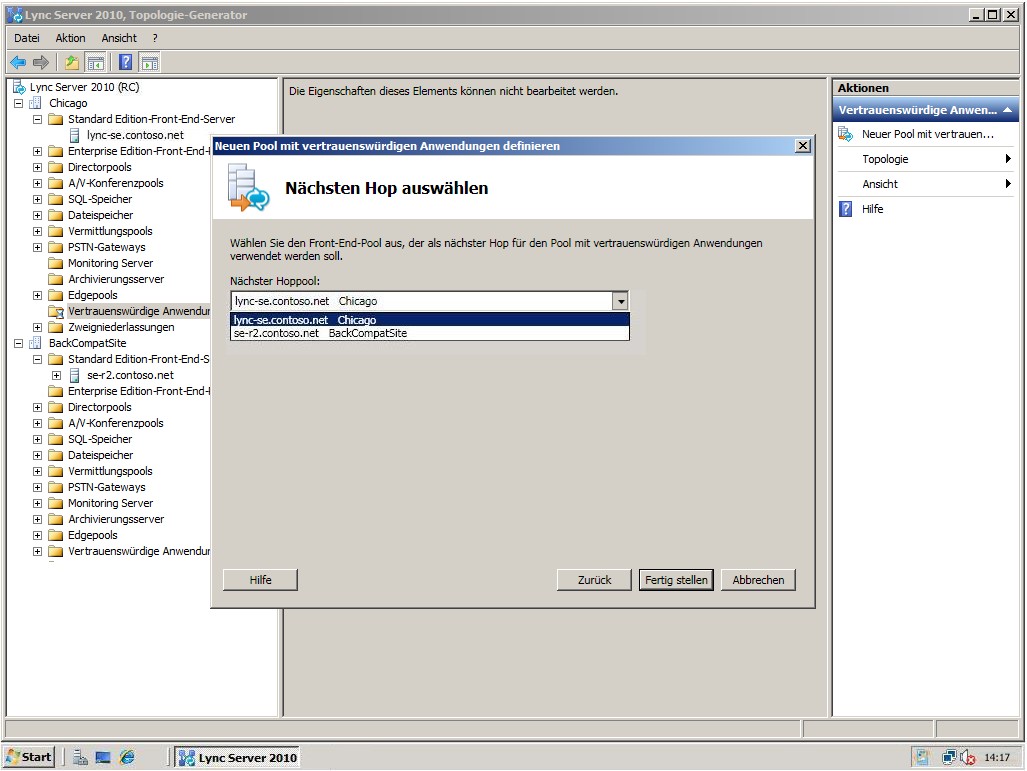Collapse Standard Edition-Front-End-Server under Chicago
1027x771 pixels.
coord(37,119)
